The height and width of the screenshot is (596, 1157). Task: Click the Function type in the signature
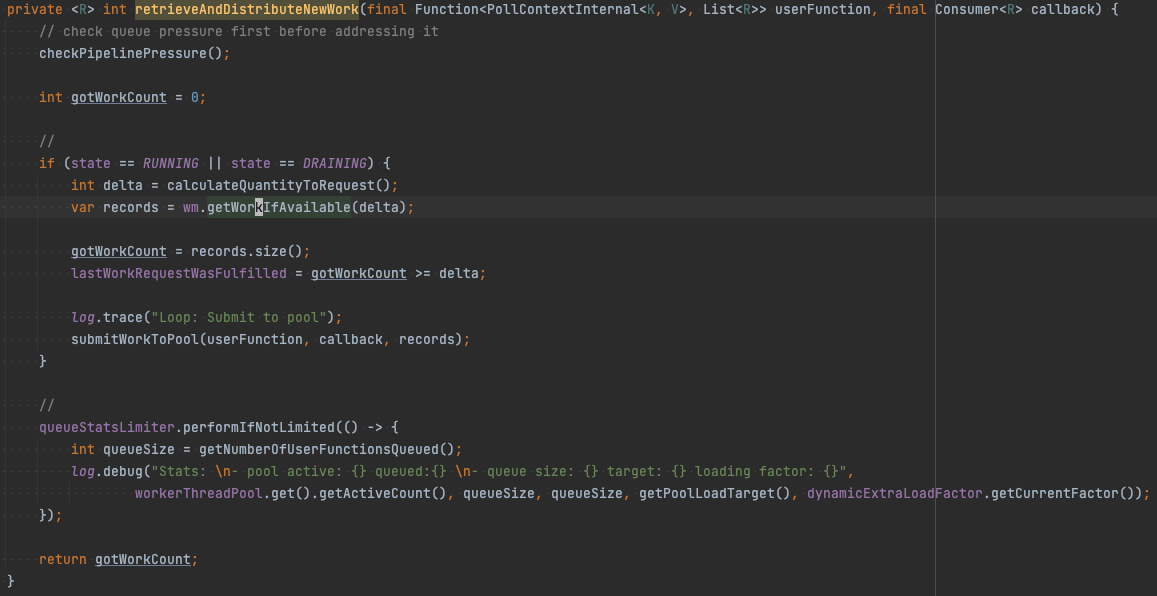446,10
